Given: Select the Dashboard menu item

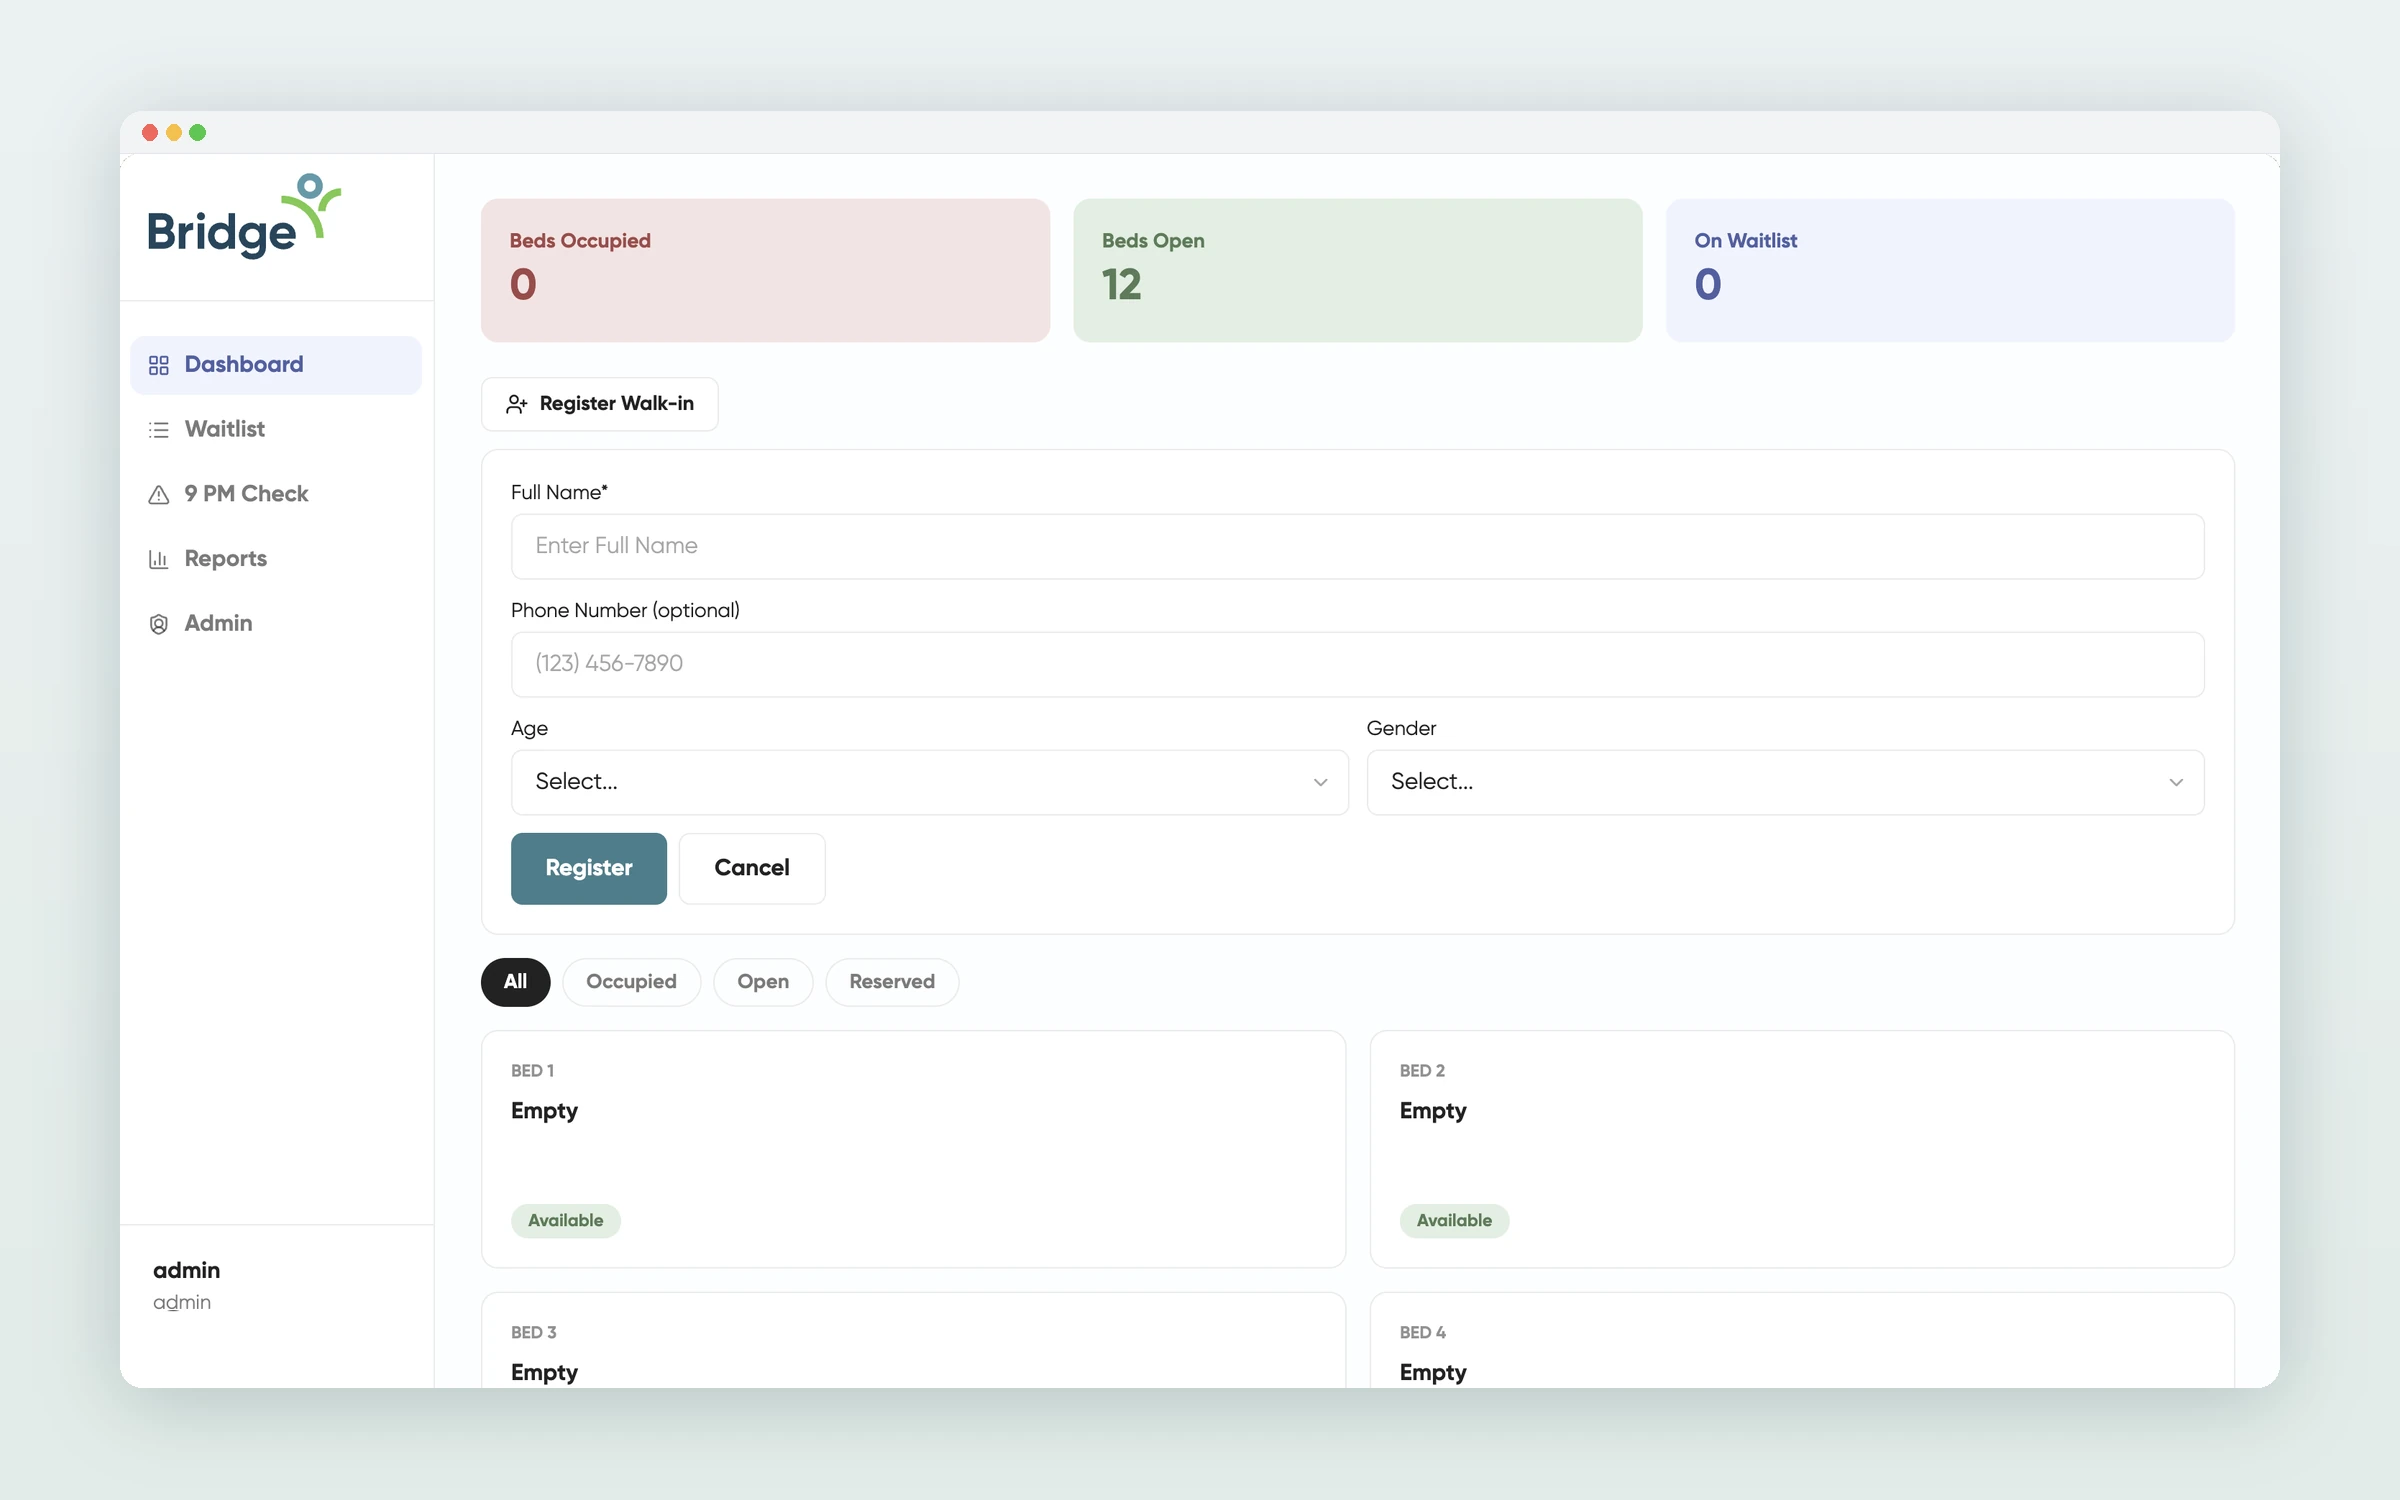Looking at the screenshot, I should (x=276, y=365).
